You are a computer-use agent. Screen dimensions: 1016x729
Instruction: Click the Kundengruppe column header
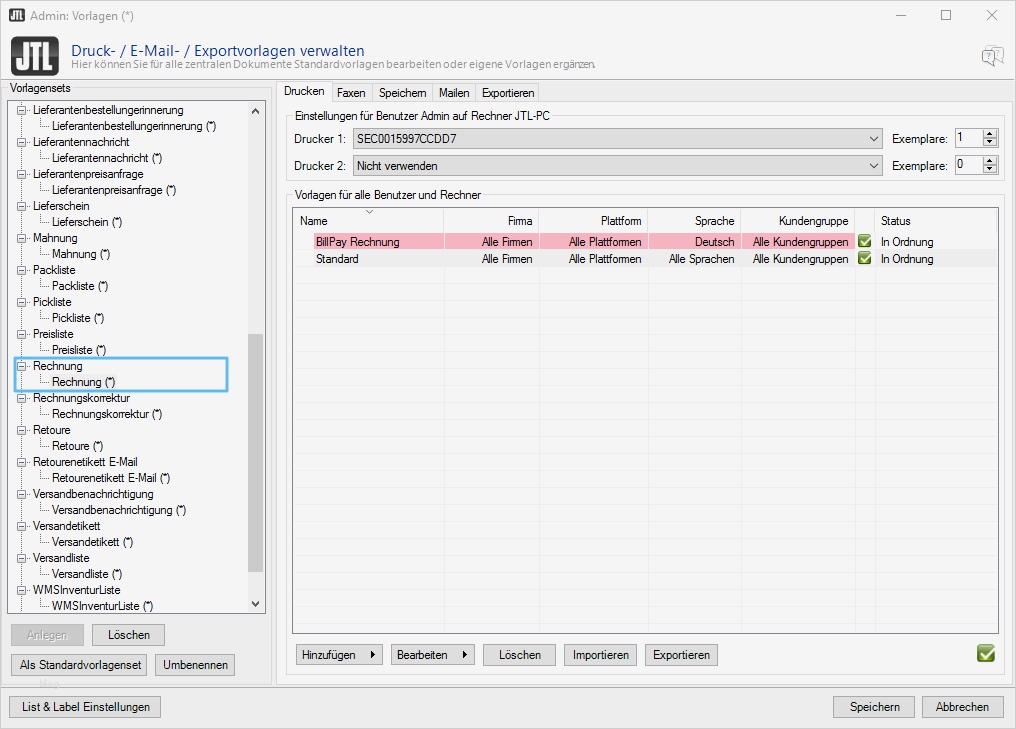[798, 220]
